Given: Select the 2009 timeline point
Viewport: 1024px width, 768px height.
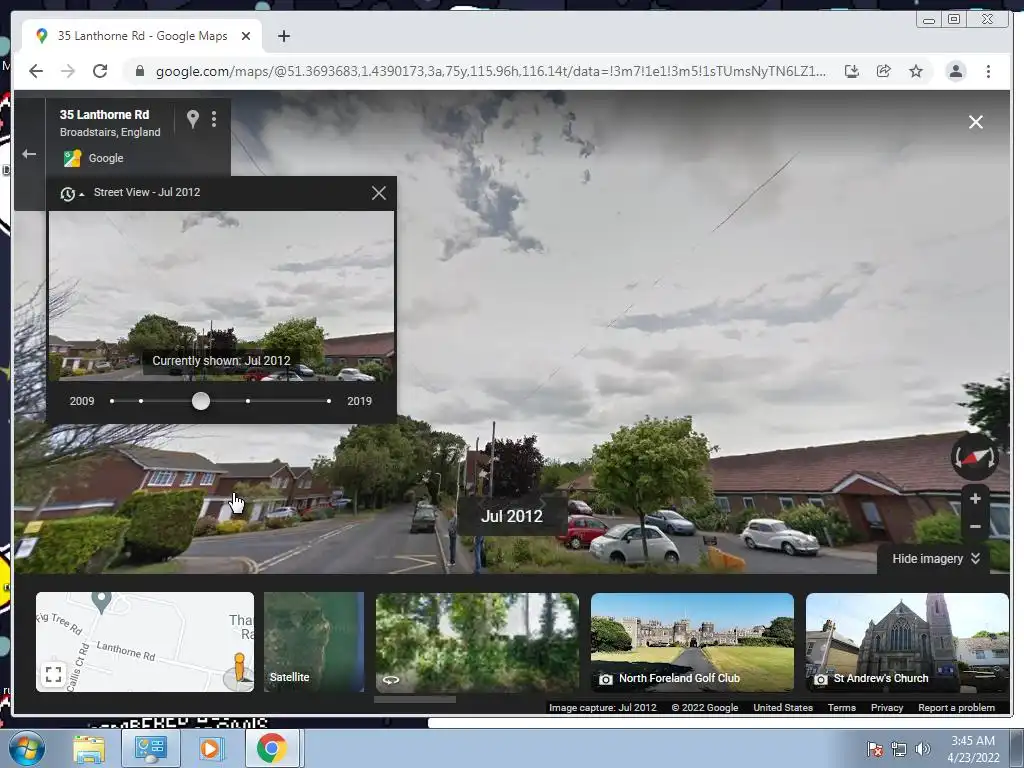Looking at the screenshot, I should pos(112,401).
